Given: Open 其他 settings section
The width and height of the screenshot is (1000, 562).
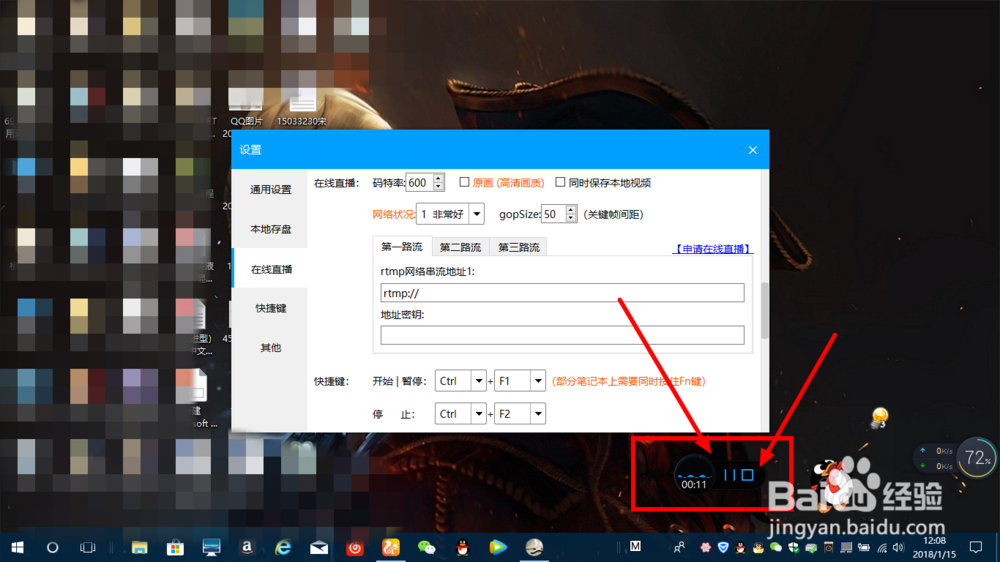Looking at the screenshot, I should coord(270,348).
